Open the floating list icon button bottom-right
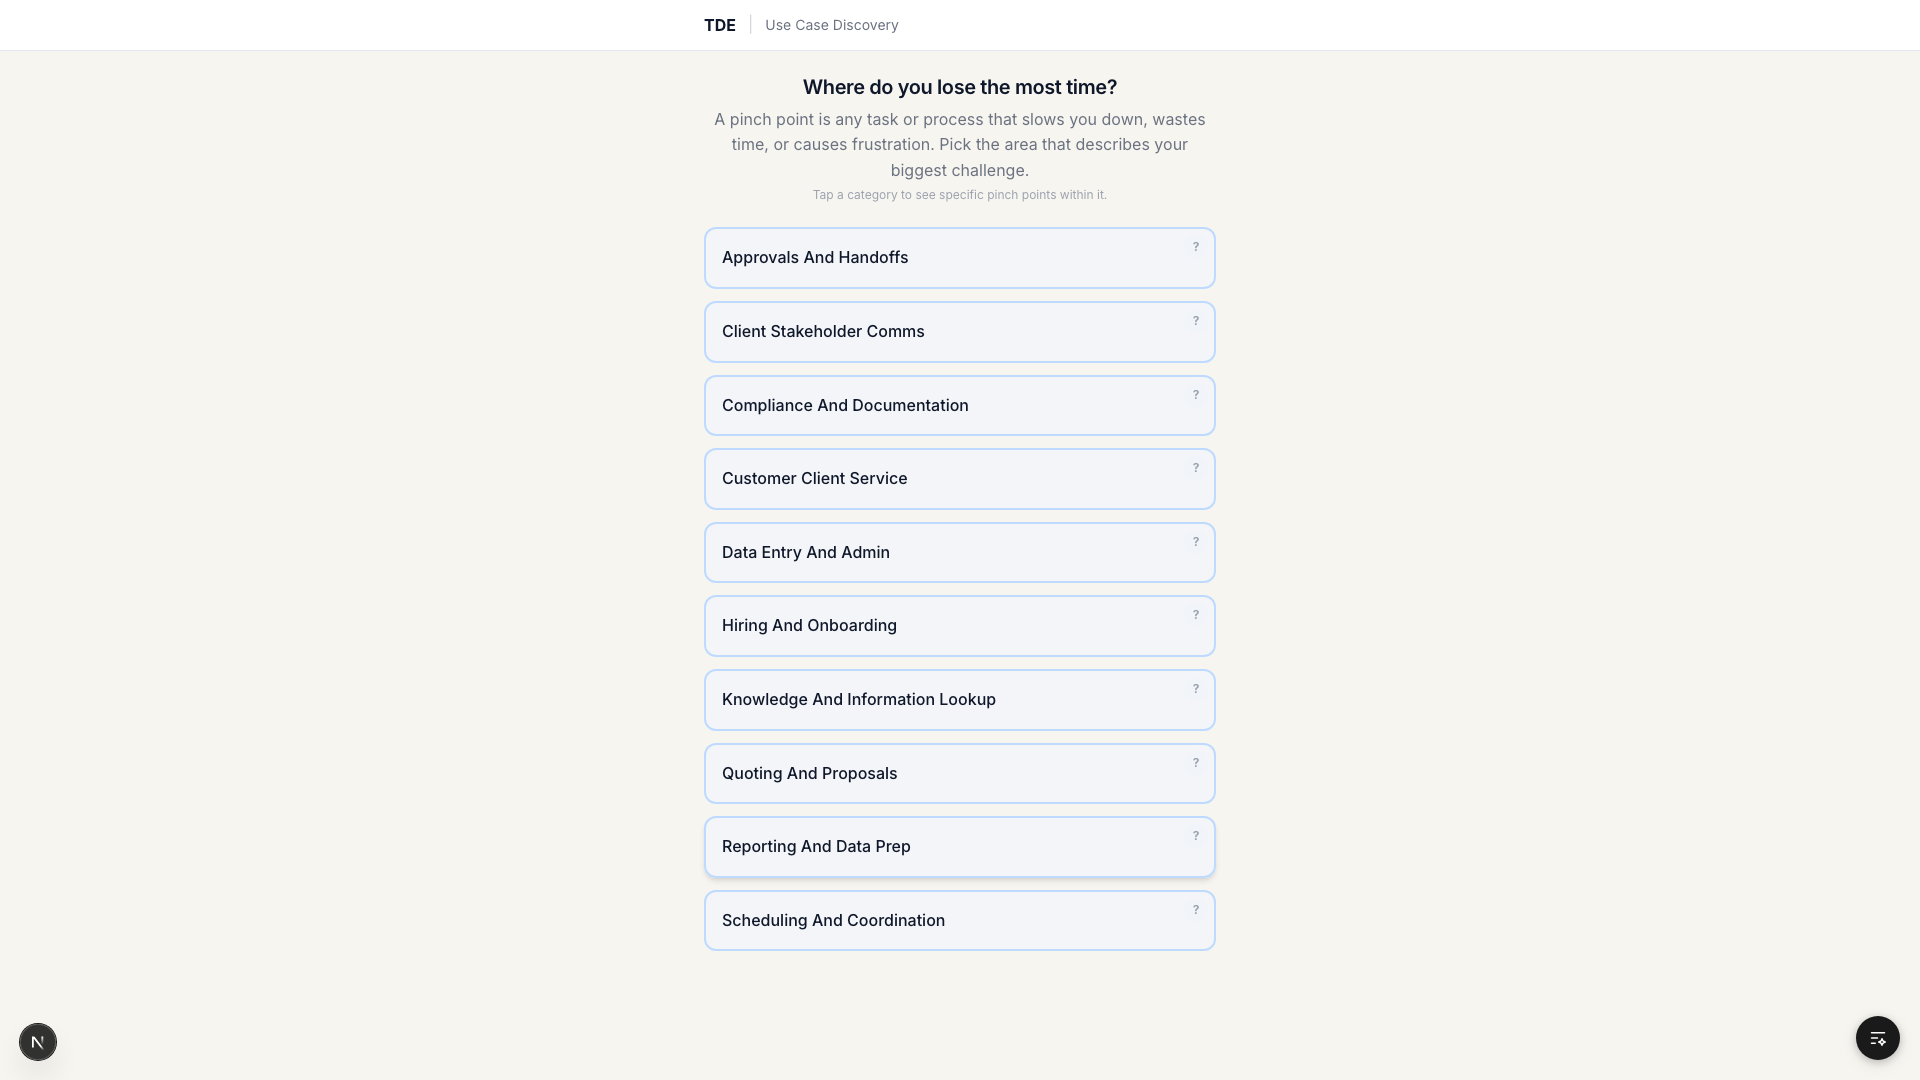Viewport: 1920px width, 1080px height. [x=1877, y=1038]
